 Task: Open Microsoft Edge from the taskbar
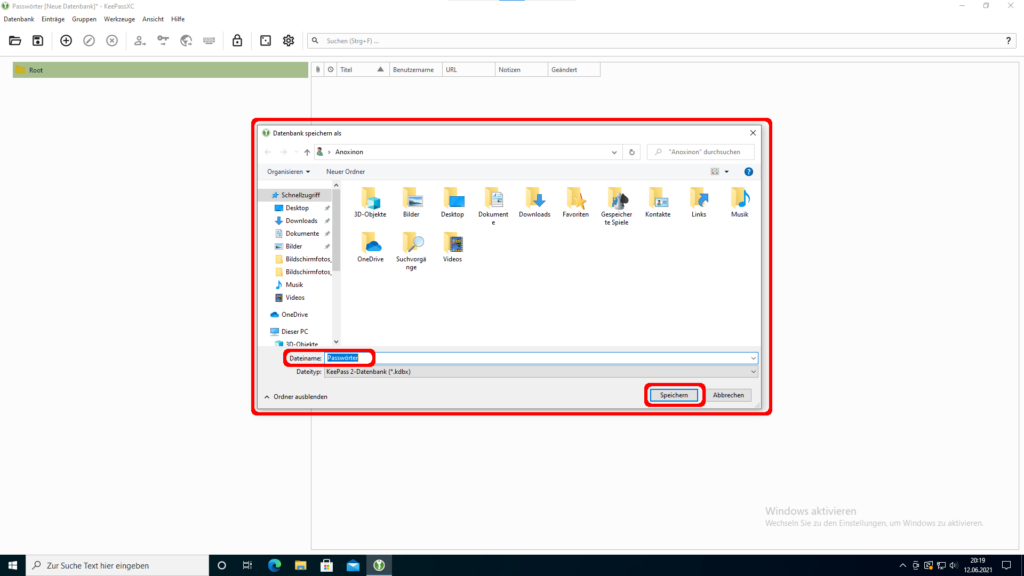pyautogui.click(x=274, y=566)
